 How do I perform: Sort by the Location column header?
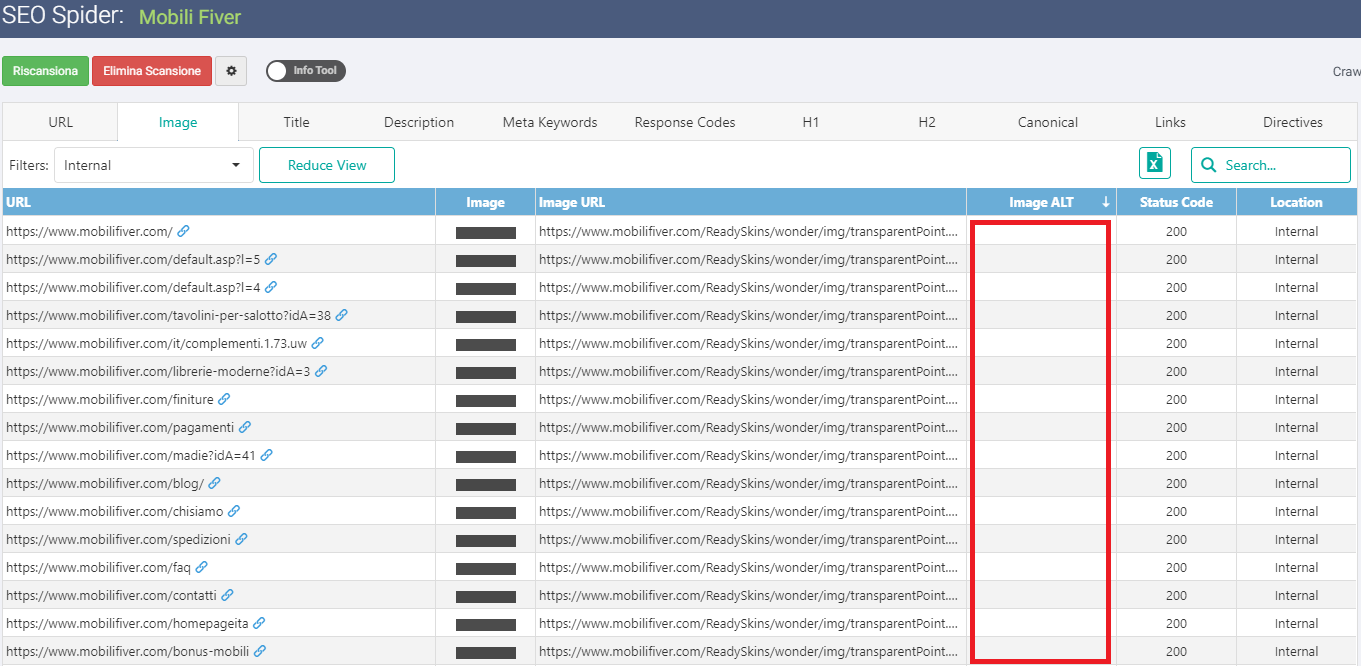(x=1296, y=202)
